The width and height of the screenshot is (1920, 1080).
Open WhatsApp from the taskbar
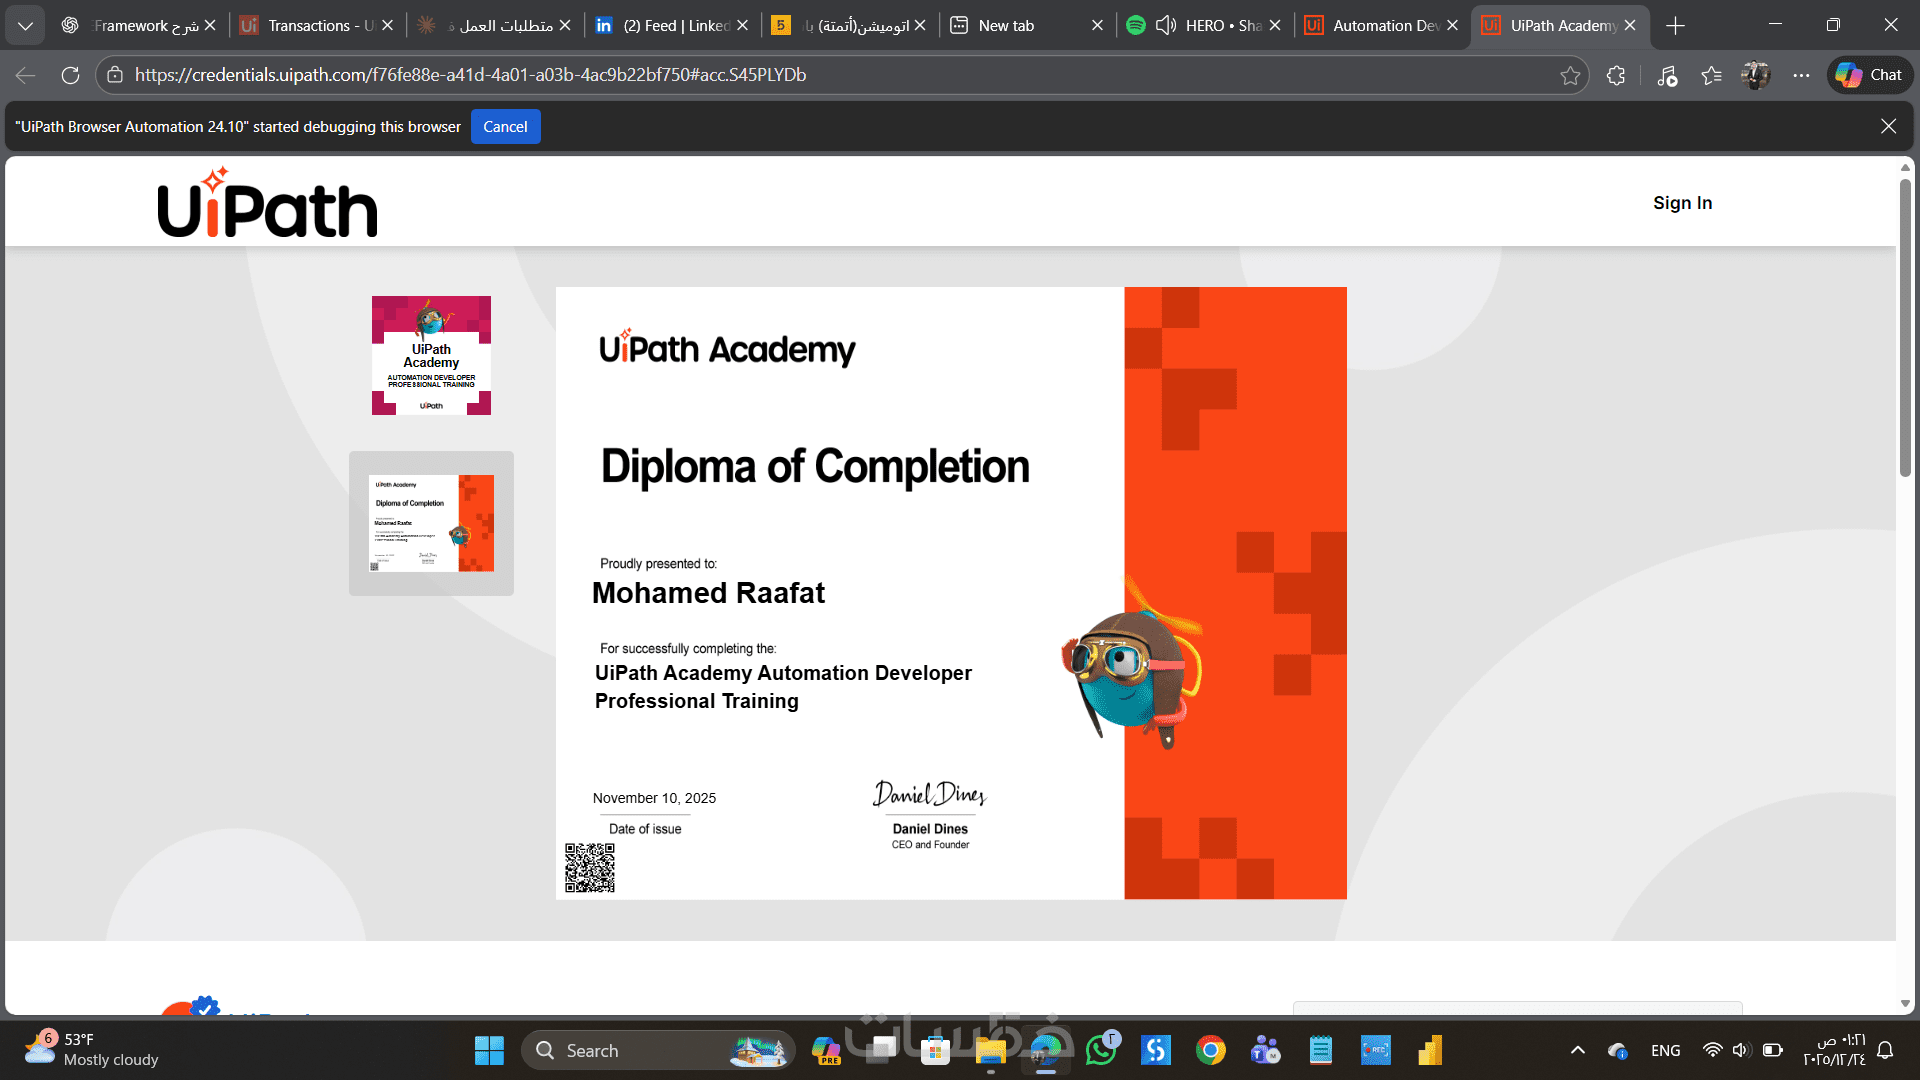1101,1050
